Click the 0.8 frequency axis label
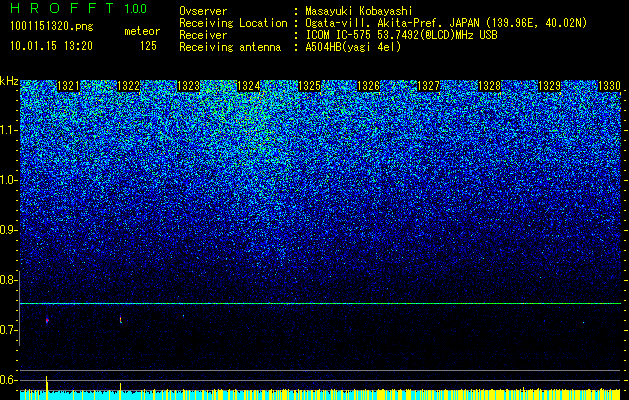 coord(9,280)
